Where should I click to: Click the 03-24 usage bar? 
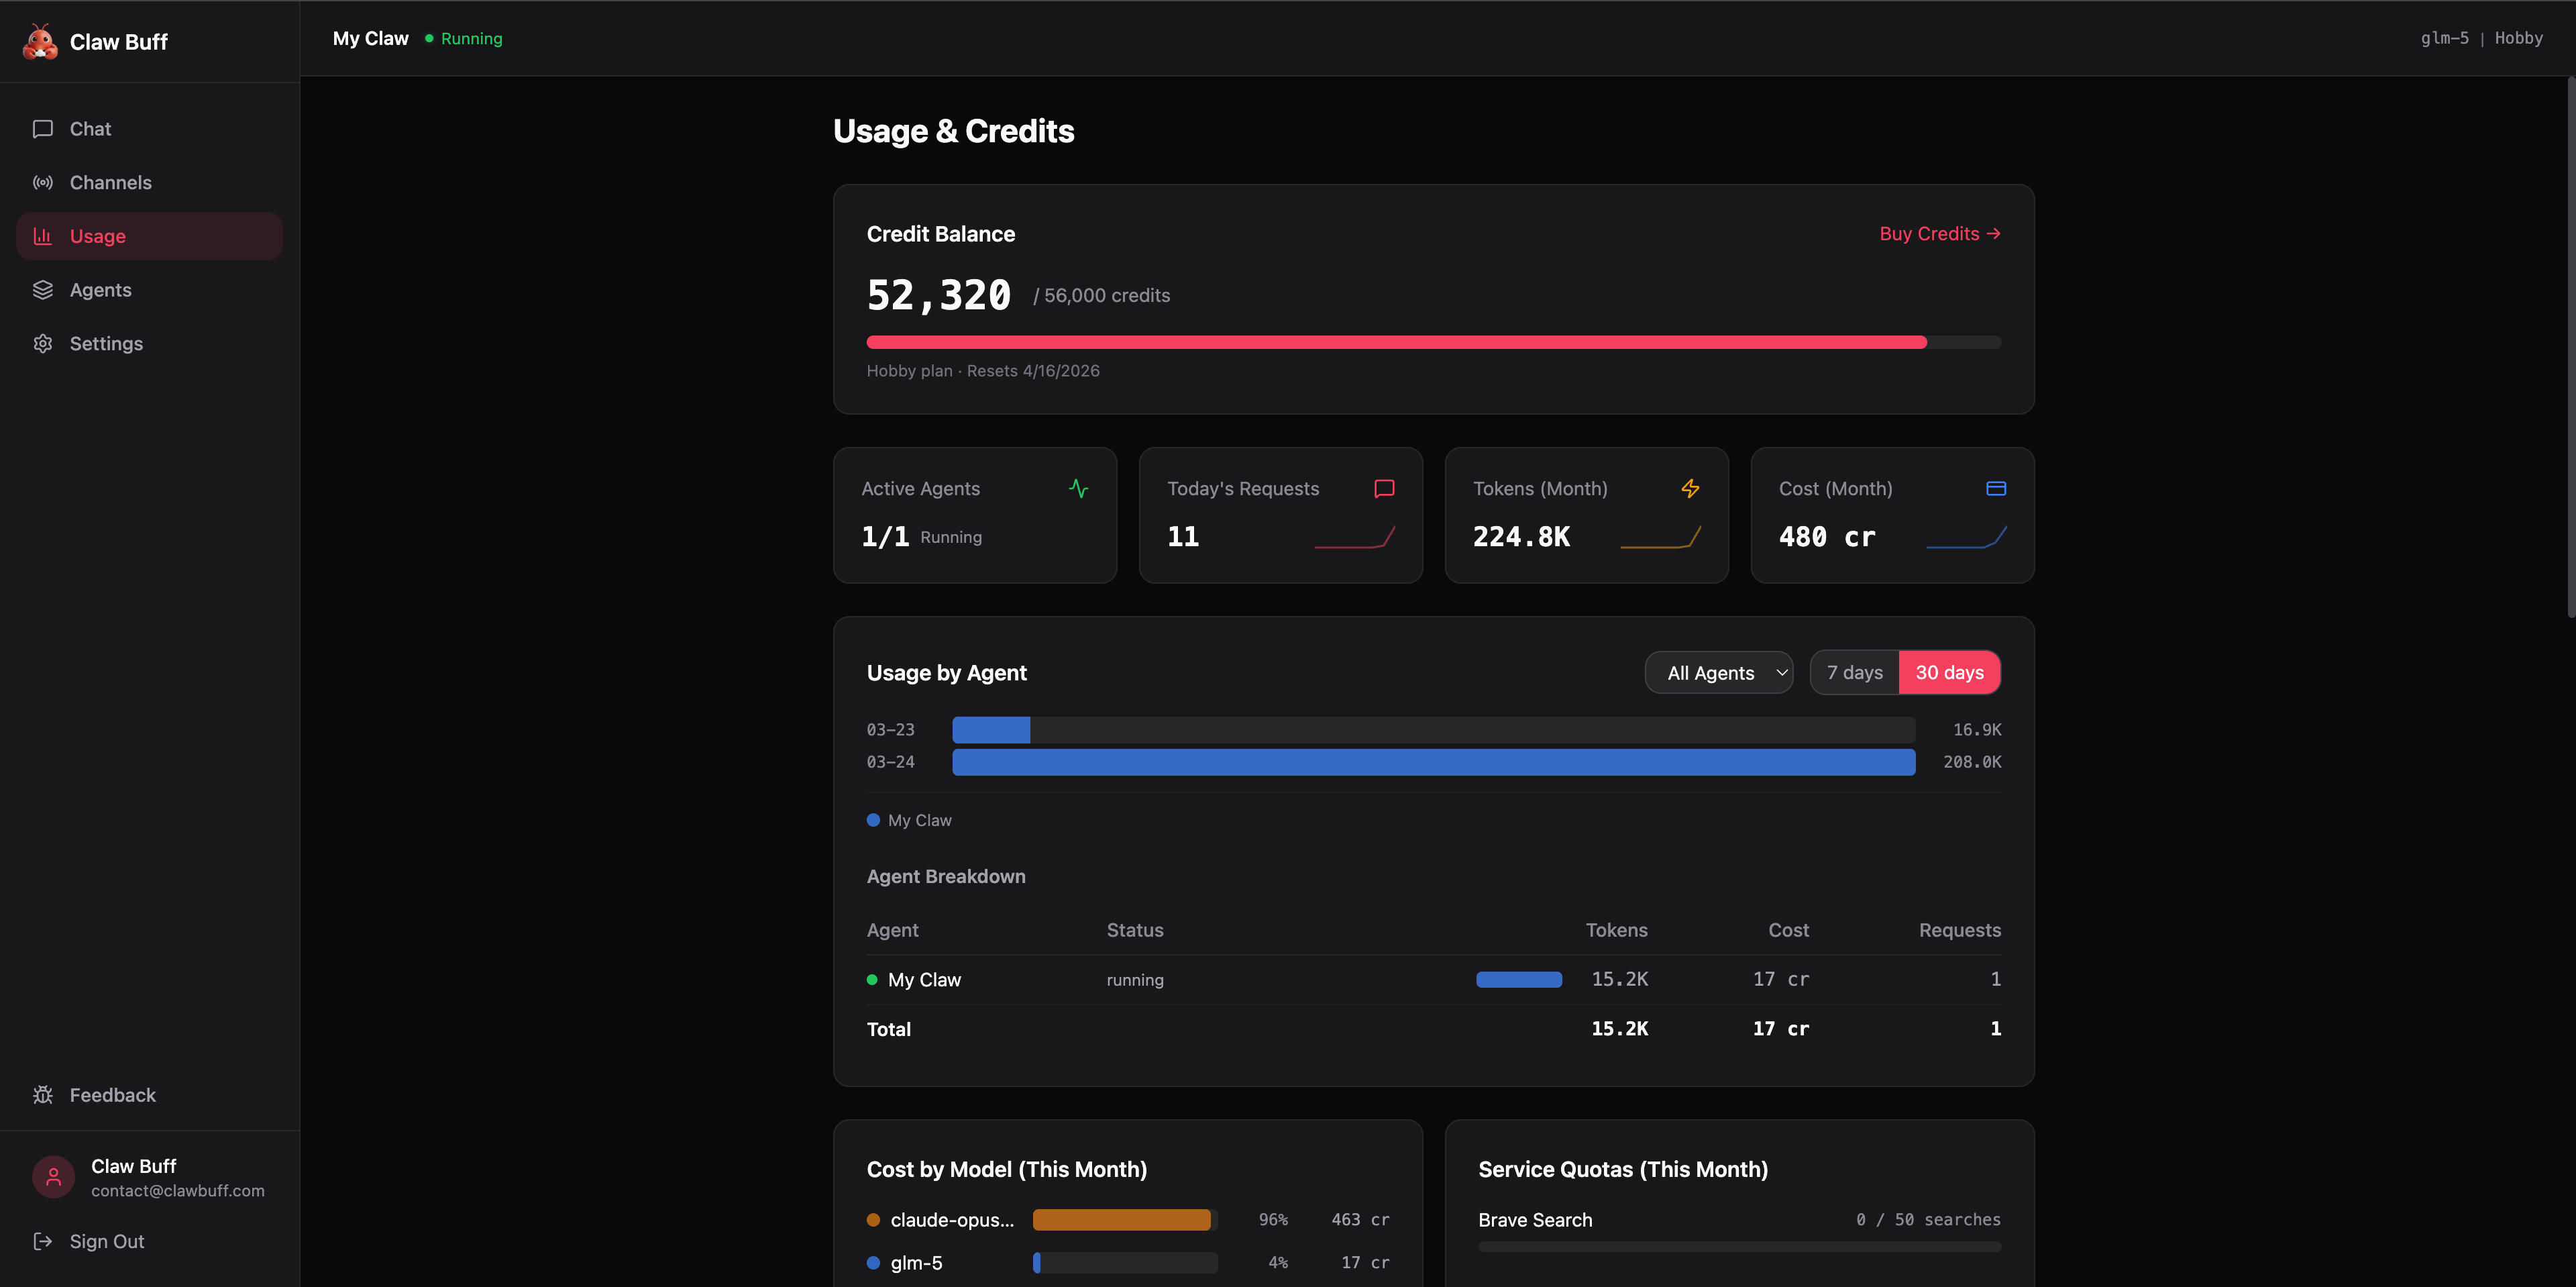pos(1432,762)
